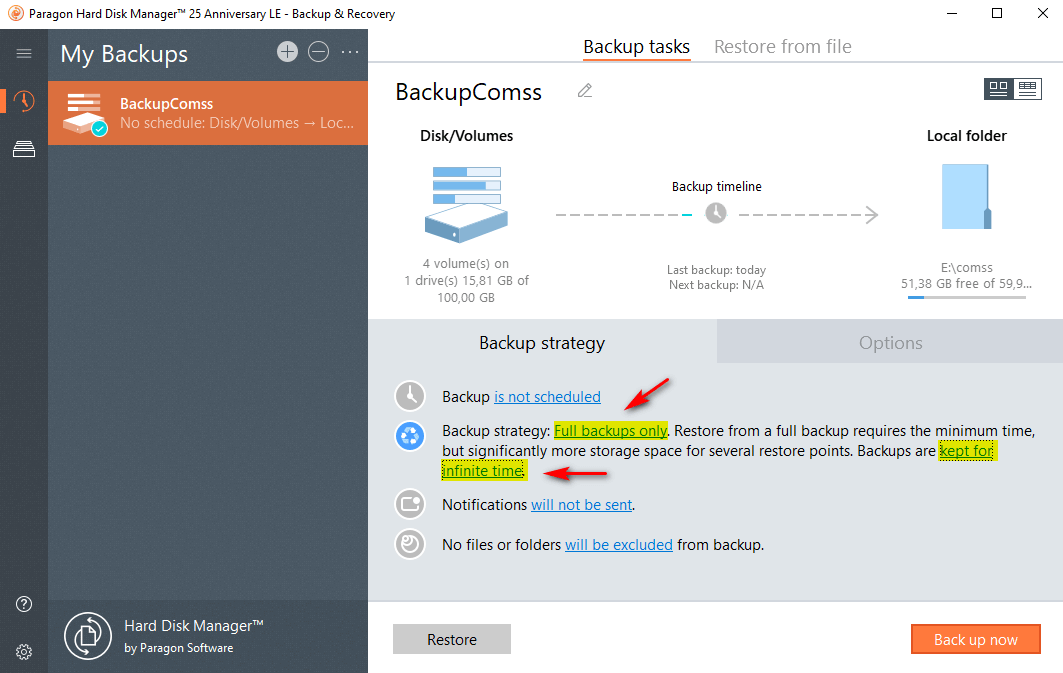Viewport: 1063px width, 673px height.
Task: Click the 'Next backup: N/A' text
Action: coord(717,285)
